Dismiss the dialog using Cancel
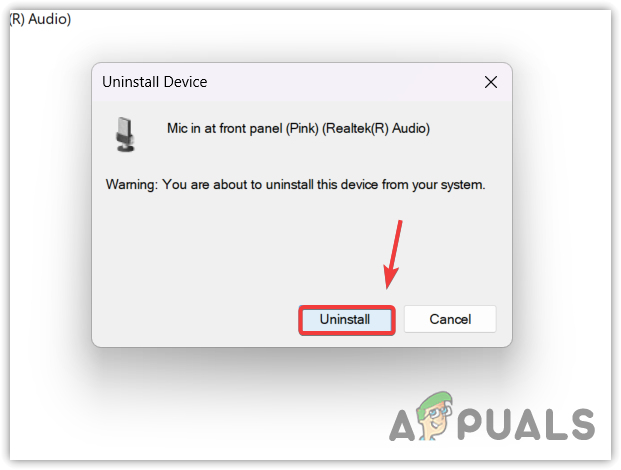The height and width of the screenshot is (470, 621). point(450,319)
